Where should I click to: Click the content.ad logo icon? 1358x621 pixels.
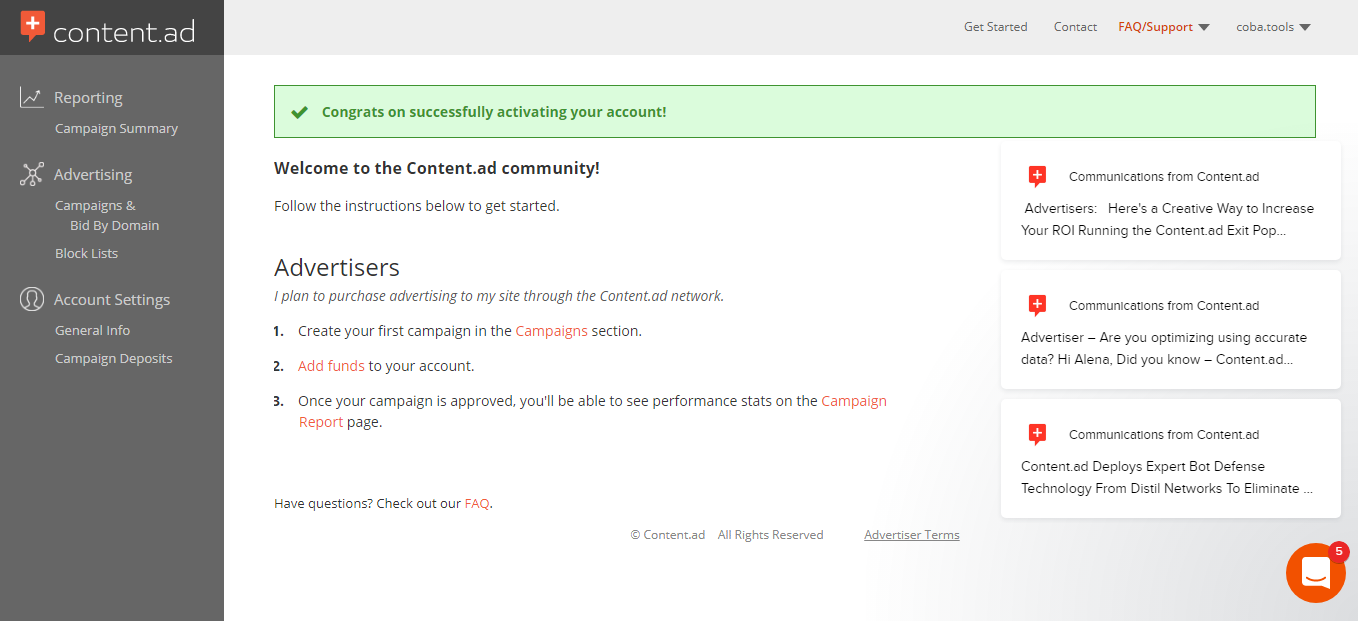tap(33, 26)
